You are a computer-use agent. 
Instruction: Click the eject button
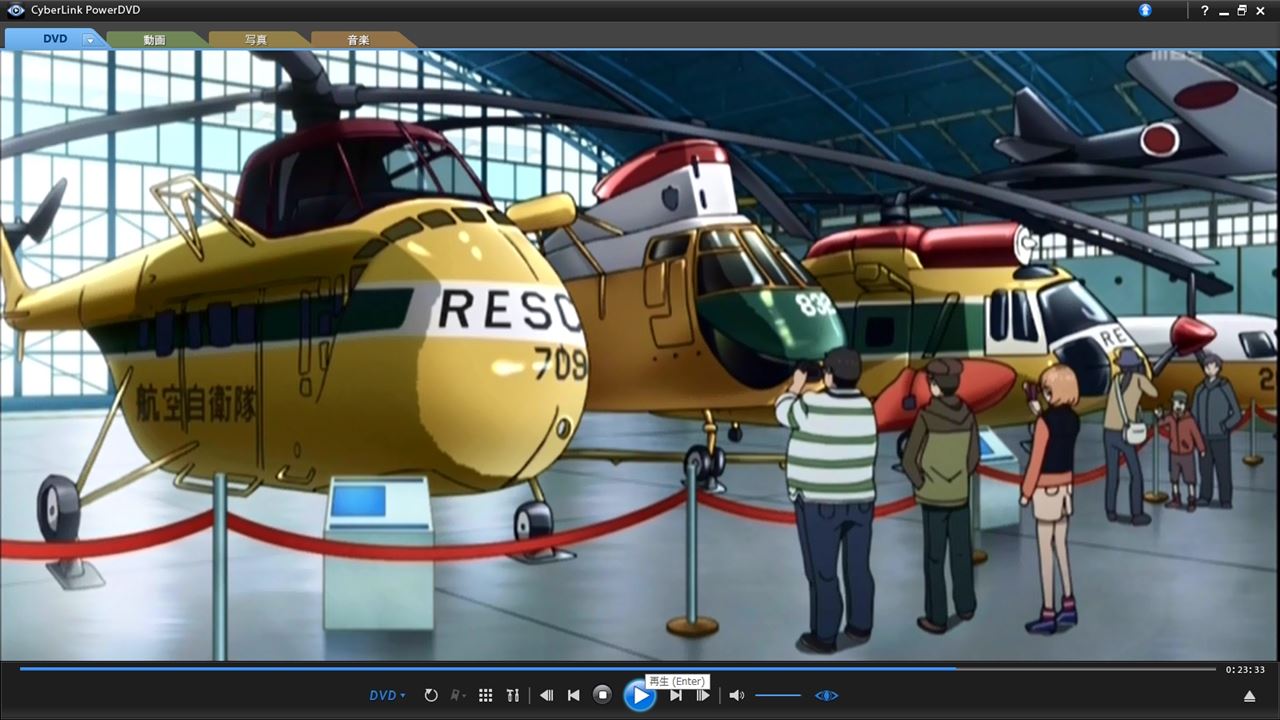(x=1249, y=696)
